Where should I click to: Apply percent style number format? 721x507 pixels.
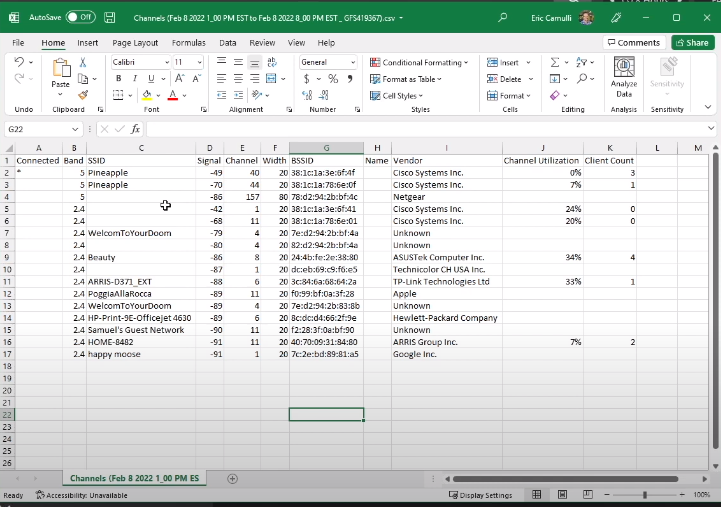pyautogui.click(x=333, y=79)
